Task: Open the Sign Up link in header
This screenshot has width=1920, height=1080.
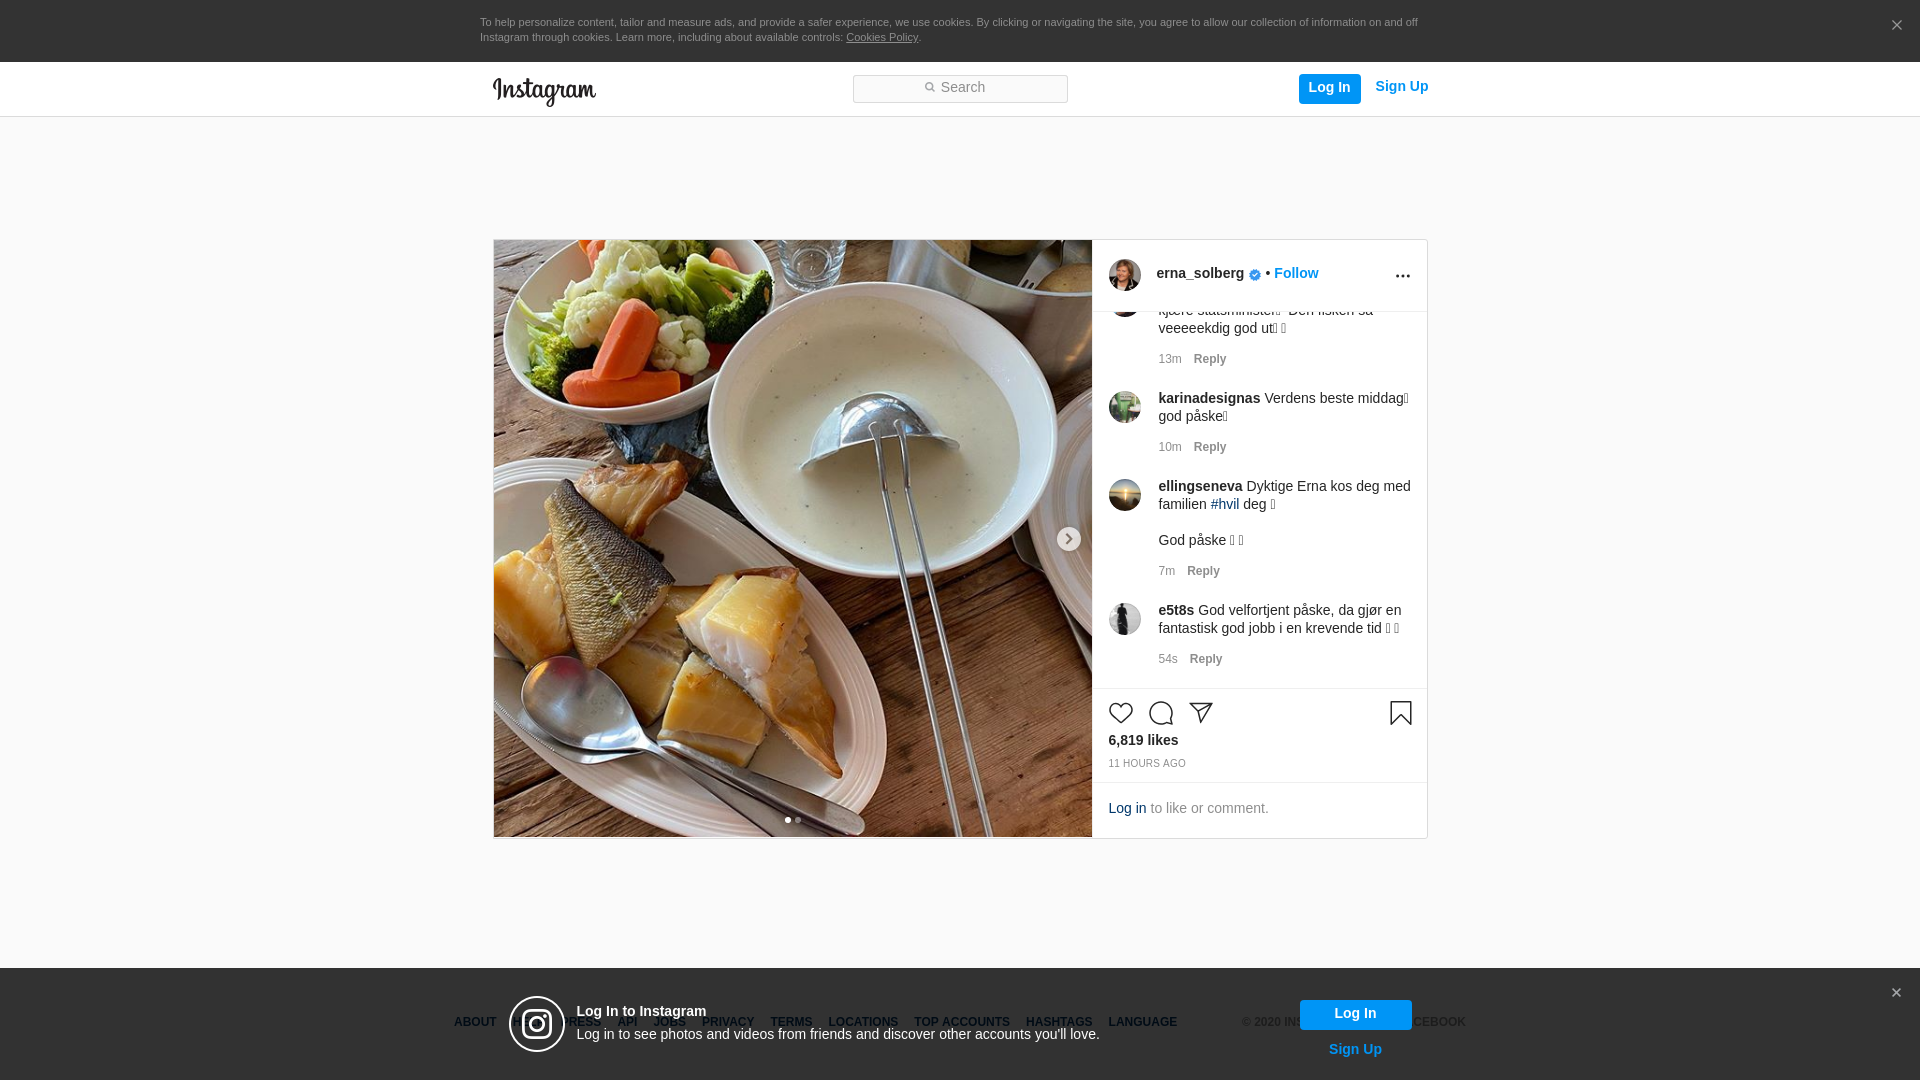Action: [x=1401, y=87]
